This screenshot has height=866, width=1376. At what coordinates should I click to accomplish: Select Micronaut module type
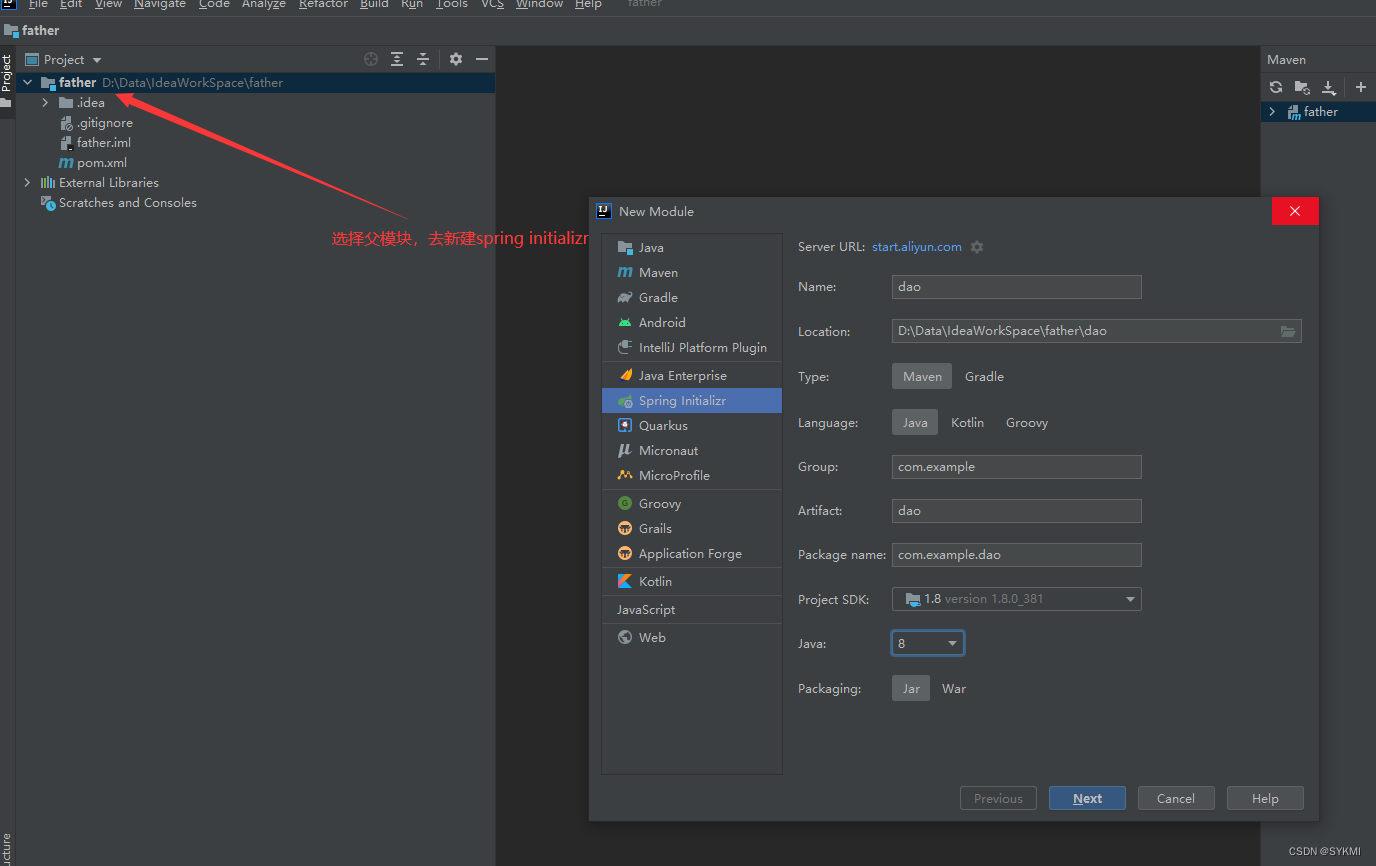point(692,450)
